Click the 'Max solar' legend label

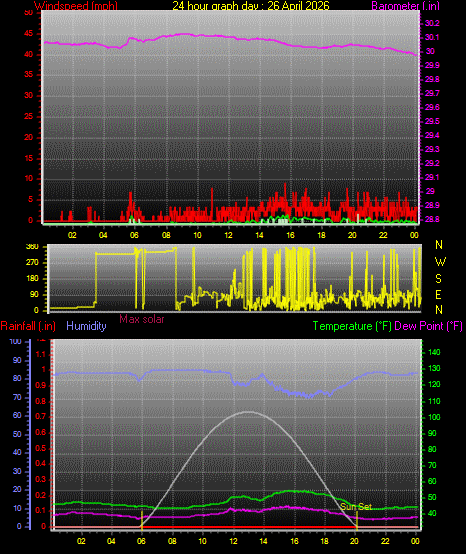pos(142,319)
